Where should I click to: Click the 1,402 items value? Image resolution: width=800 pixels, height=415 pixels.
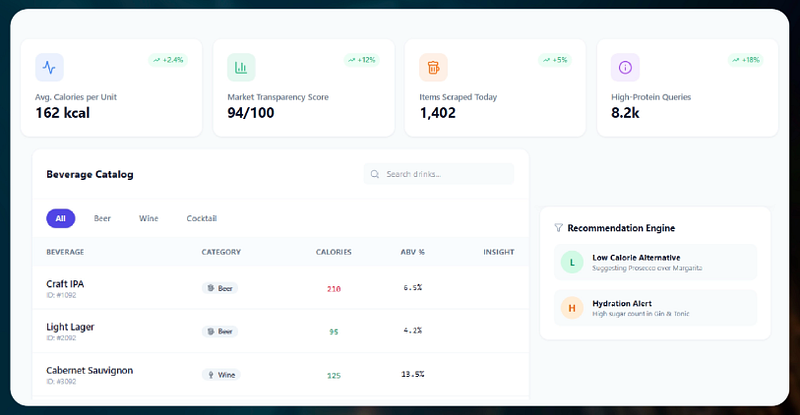point(438,113)
